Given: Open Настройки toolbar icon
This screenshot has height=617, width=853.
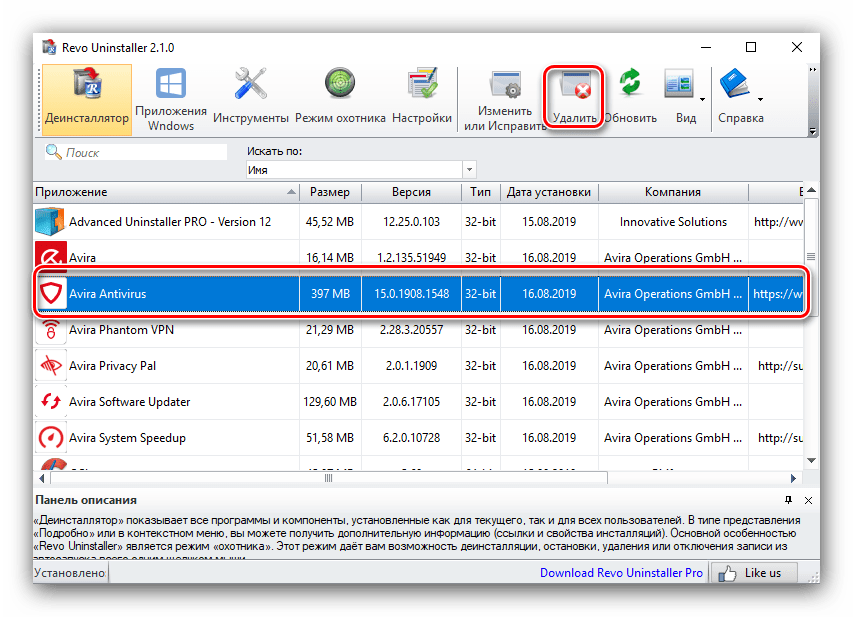Looking at the screenshot, I should pyautogui.click(x=422, y=84).
